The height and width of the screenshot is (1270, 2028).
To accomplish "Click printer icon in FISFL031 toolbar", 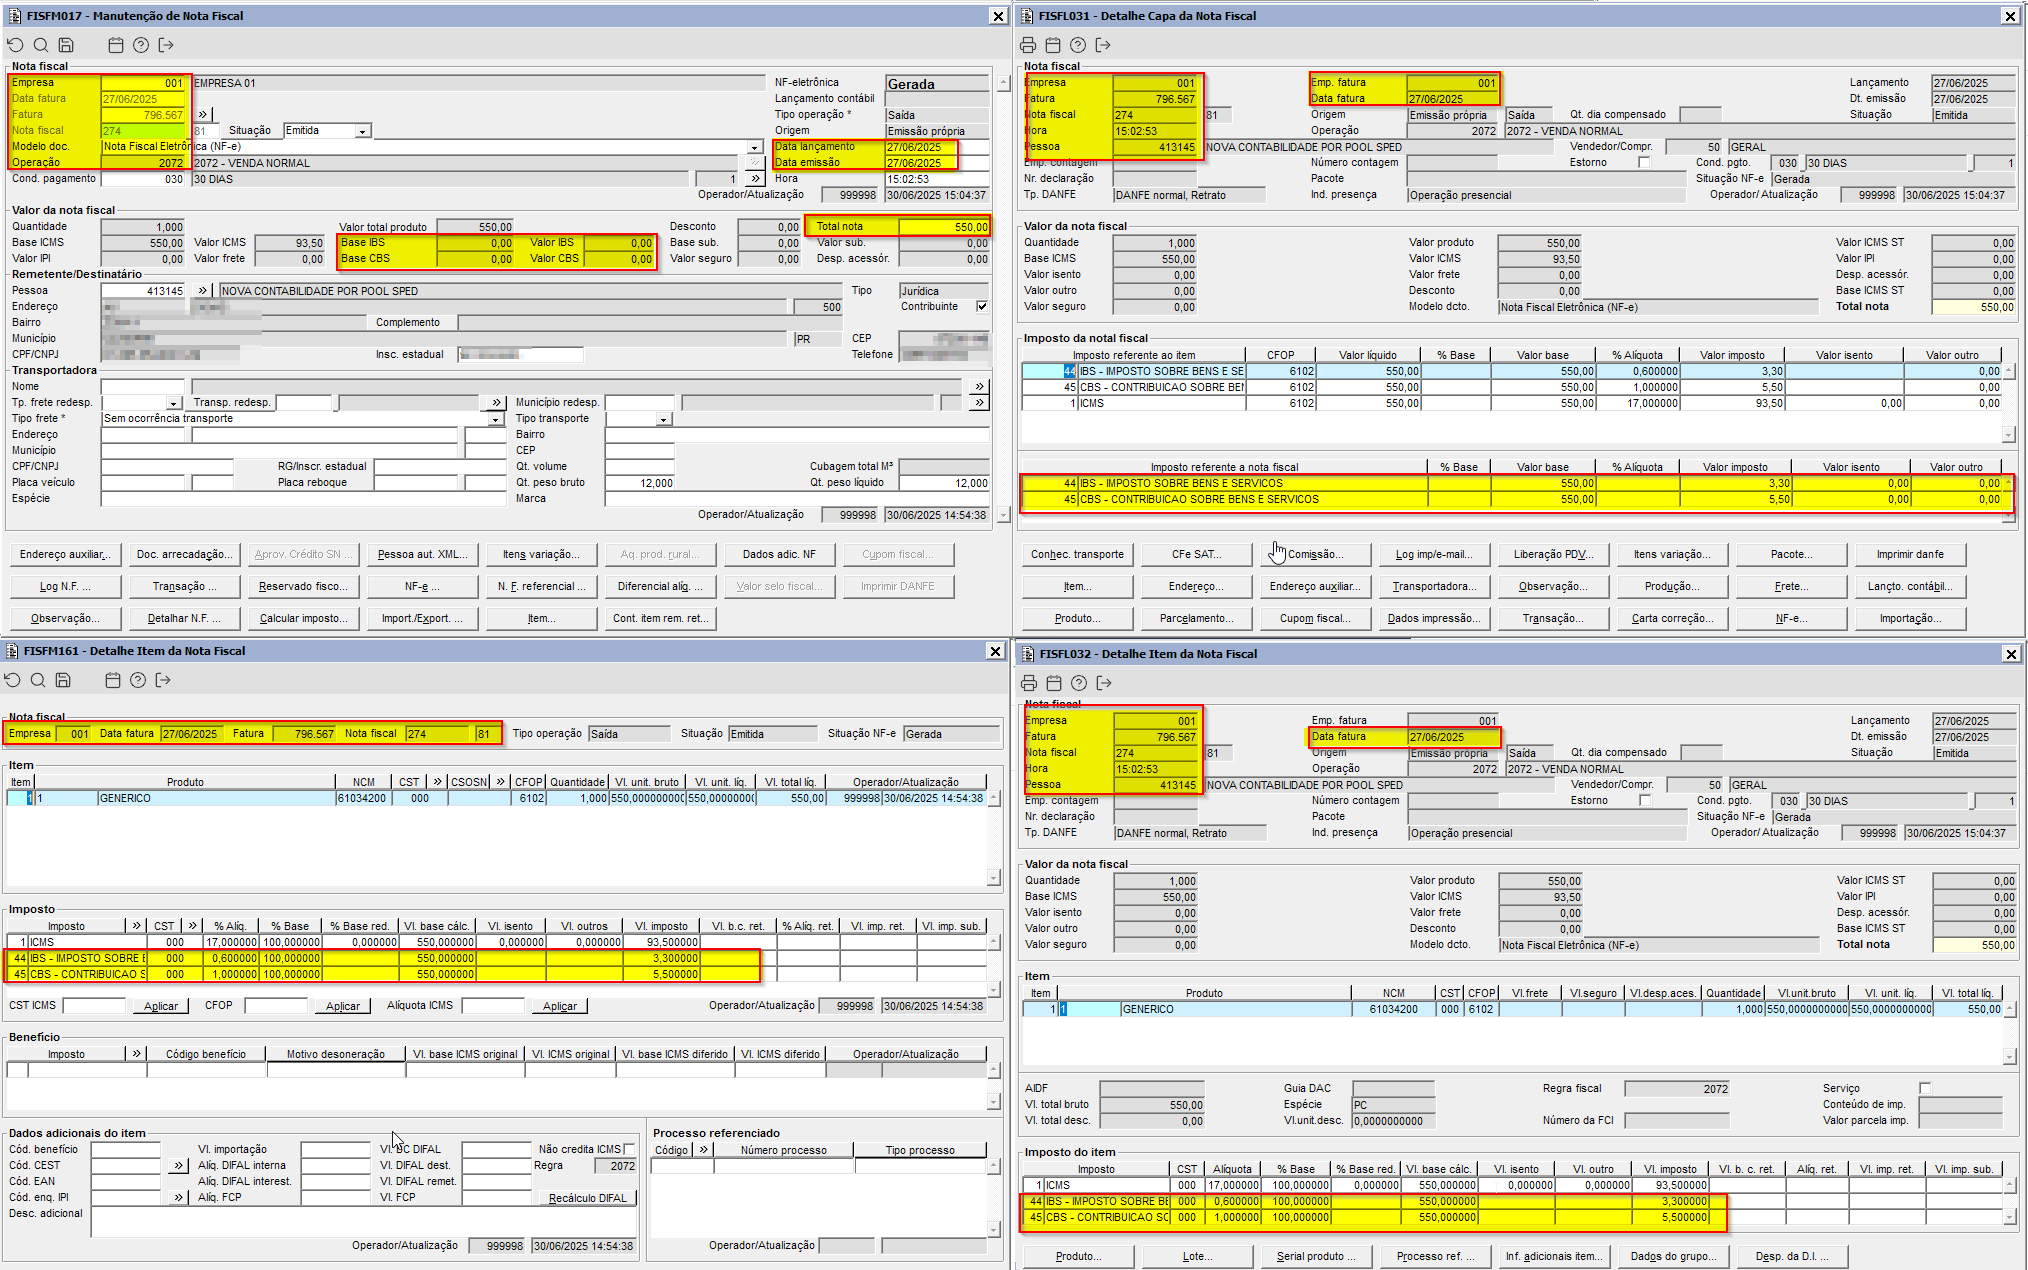I will [1028, 45].
